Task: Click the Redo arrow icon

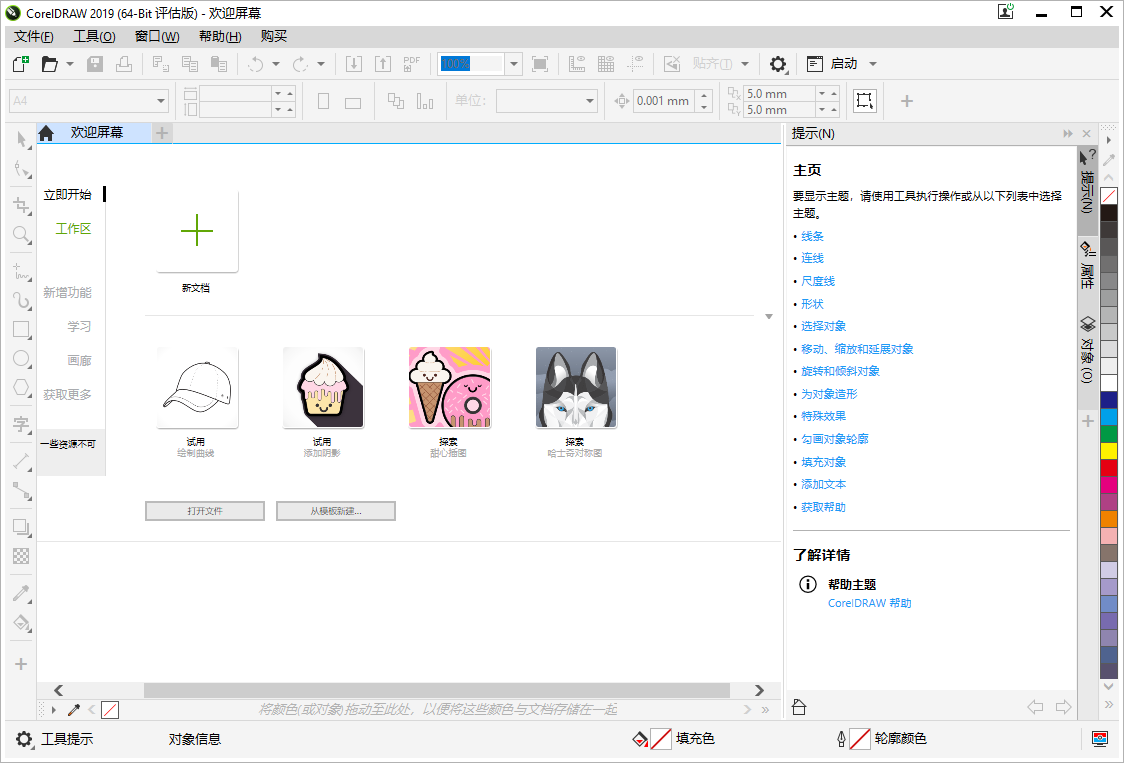Action: coord(300,64)
